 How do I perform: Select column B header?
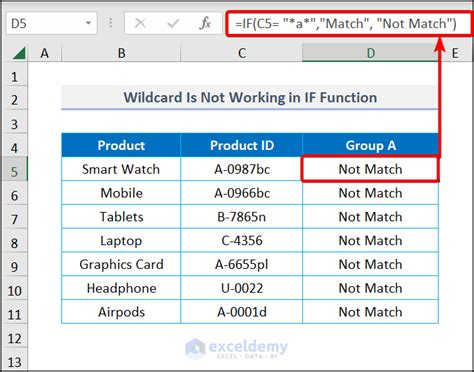[x=121, y=53]
